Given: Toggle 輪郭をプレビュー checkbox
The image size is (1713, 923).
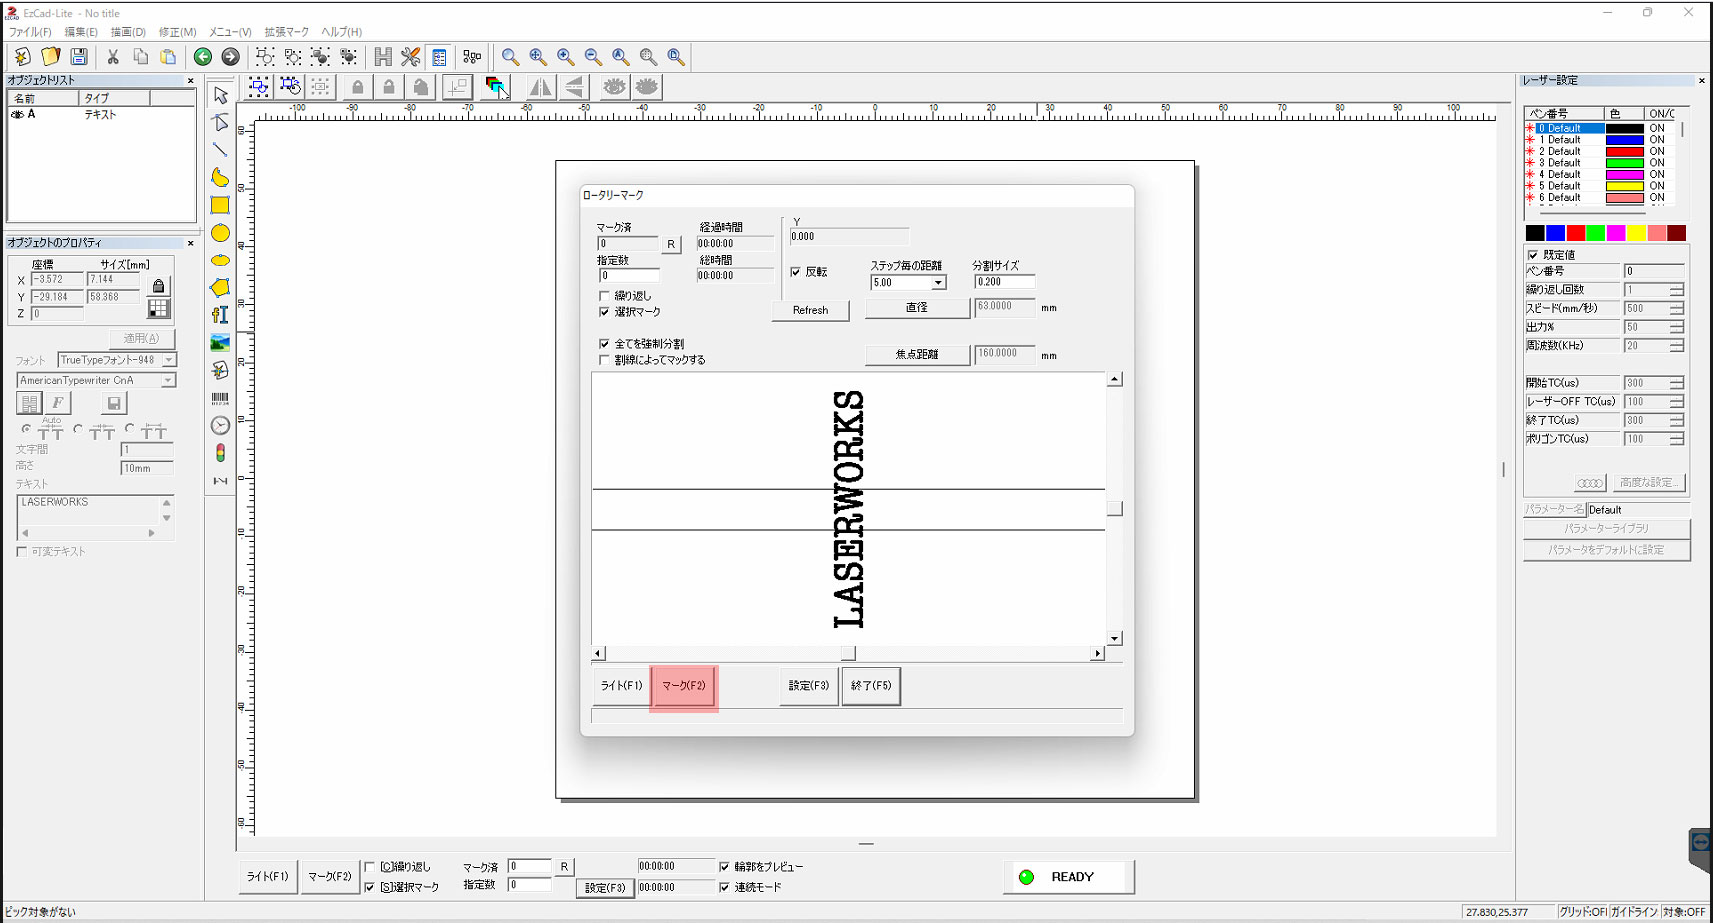Looking at the screenshot, I should tap(725, 867).
